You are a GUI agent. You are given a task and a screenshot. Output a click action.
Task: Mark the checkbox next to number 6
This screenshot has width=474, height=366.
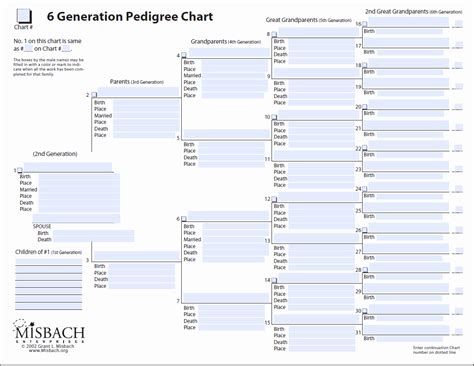pos(184,219)
